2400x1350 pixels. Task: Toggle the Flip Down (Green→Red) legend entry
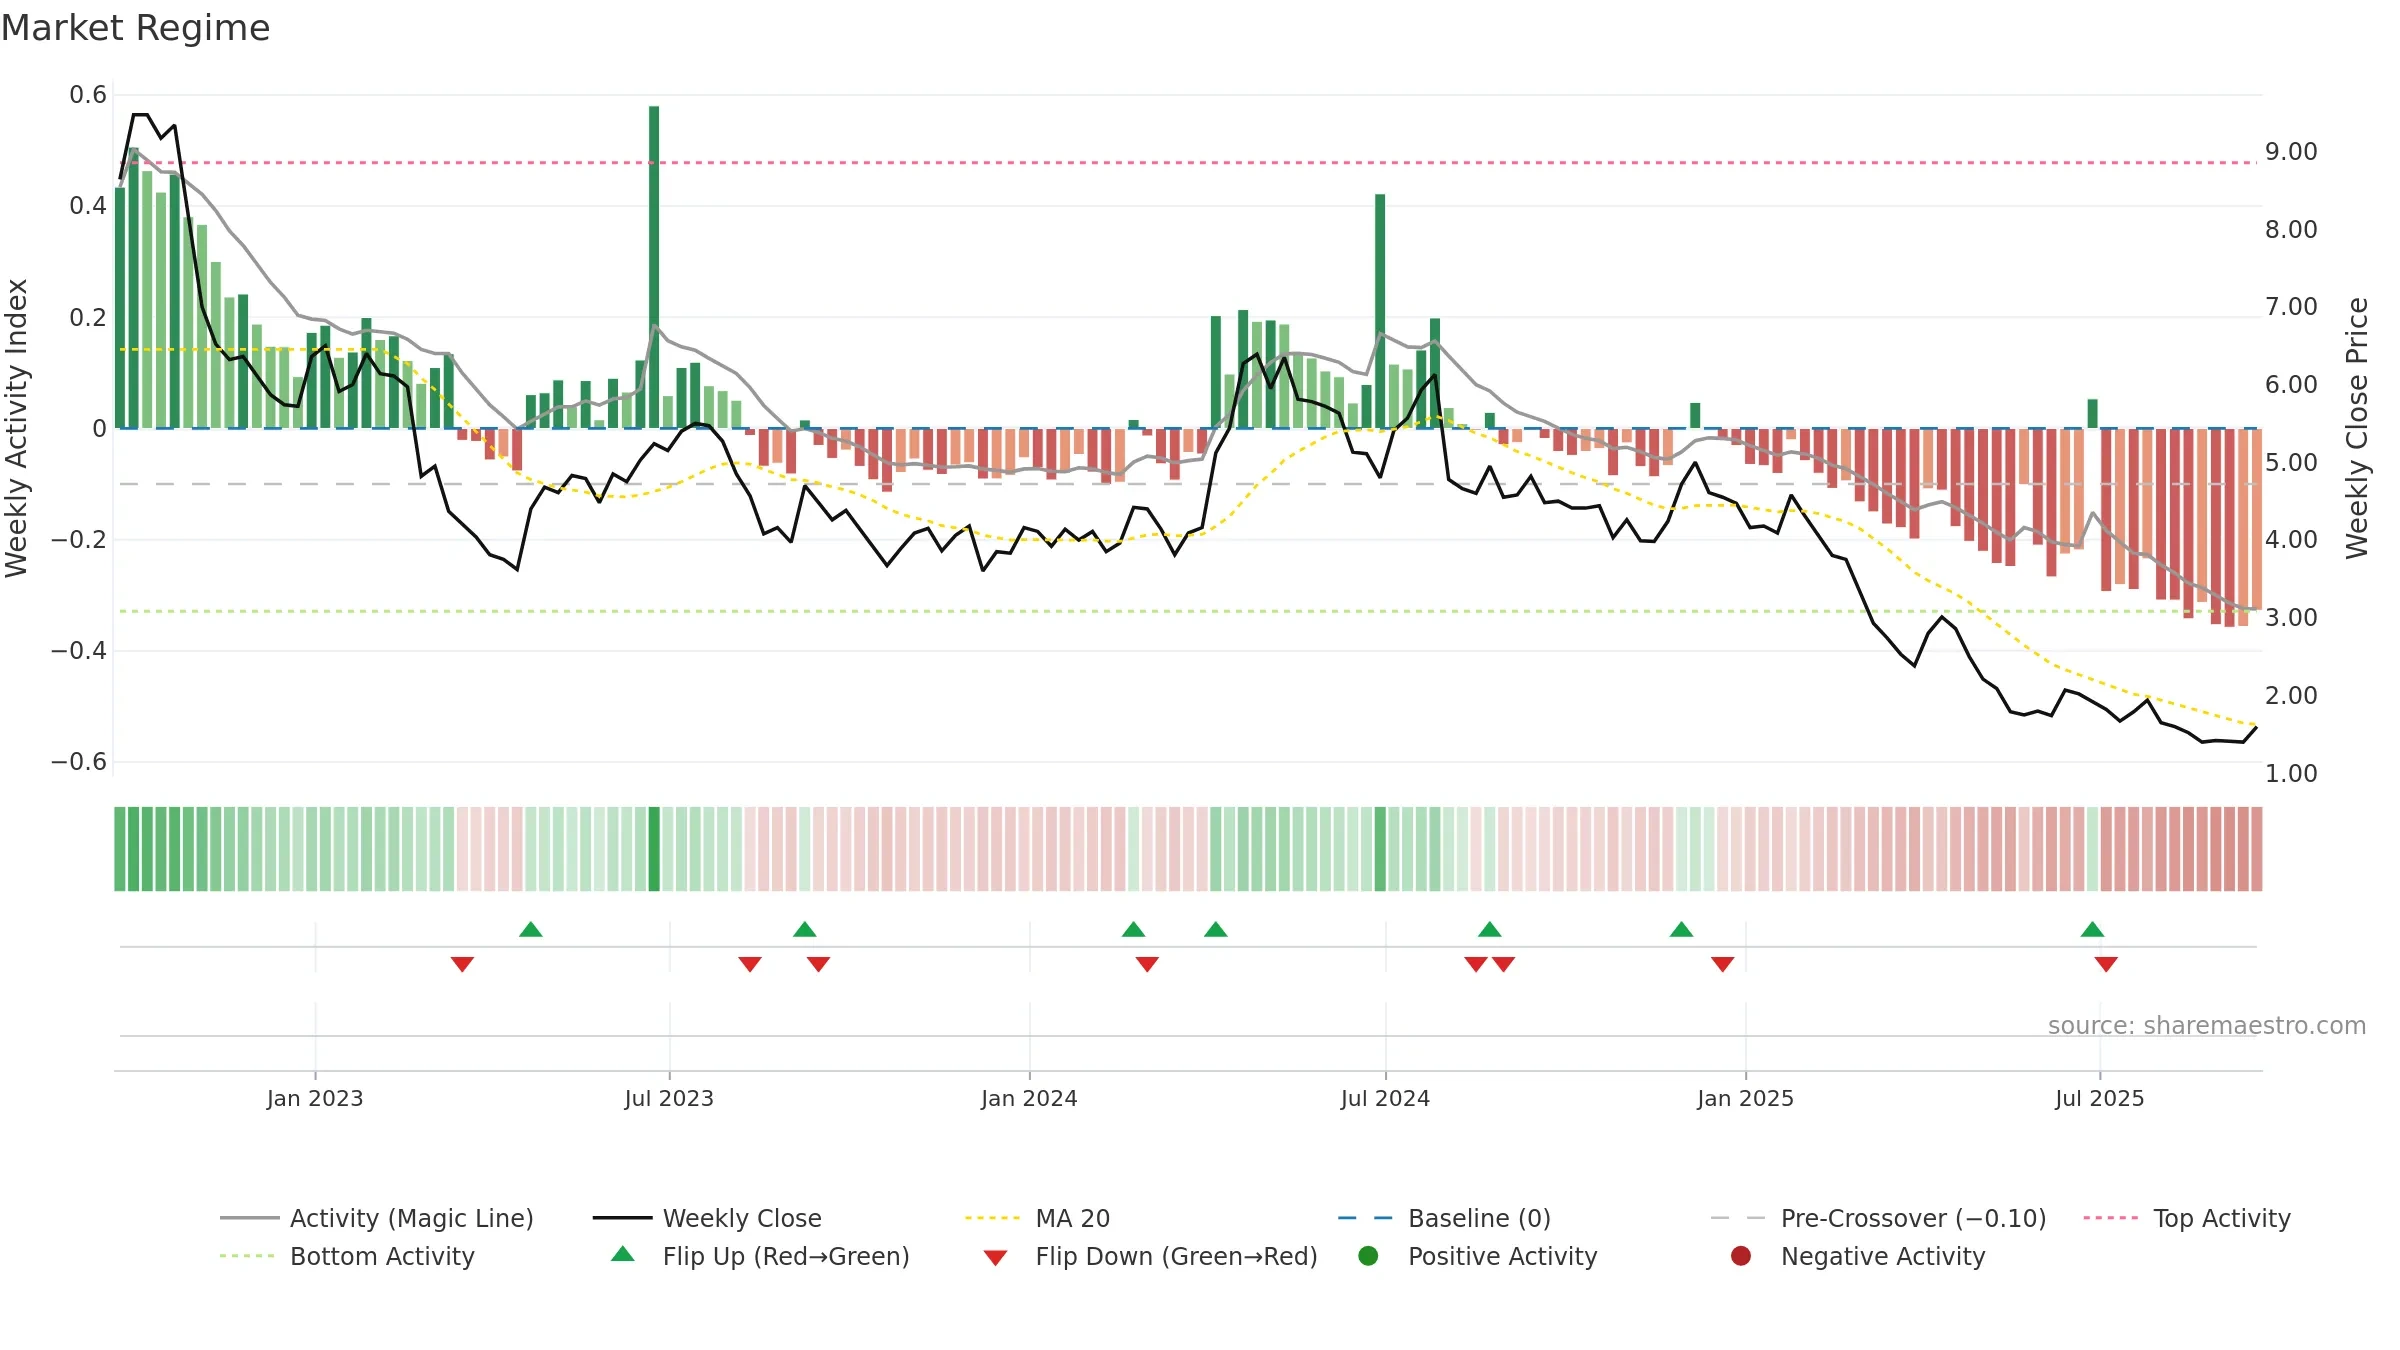click(x=1150, y=1256)
